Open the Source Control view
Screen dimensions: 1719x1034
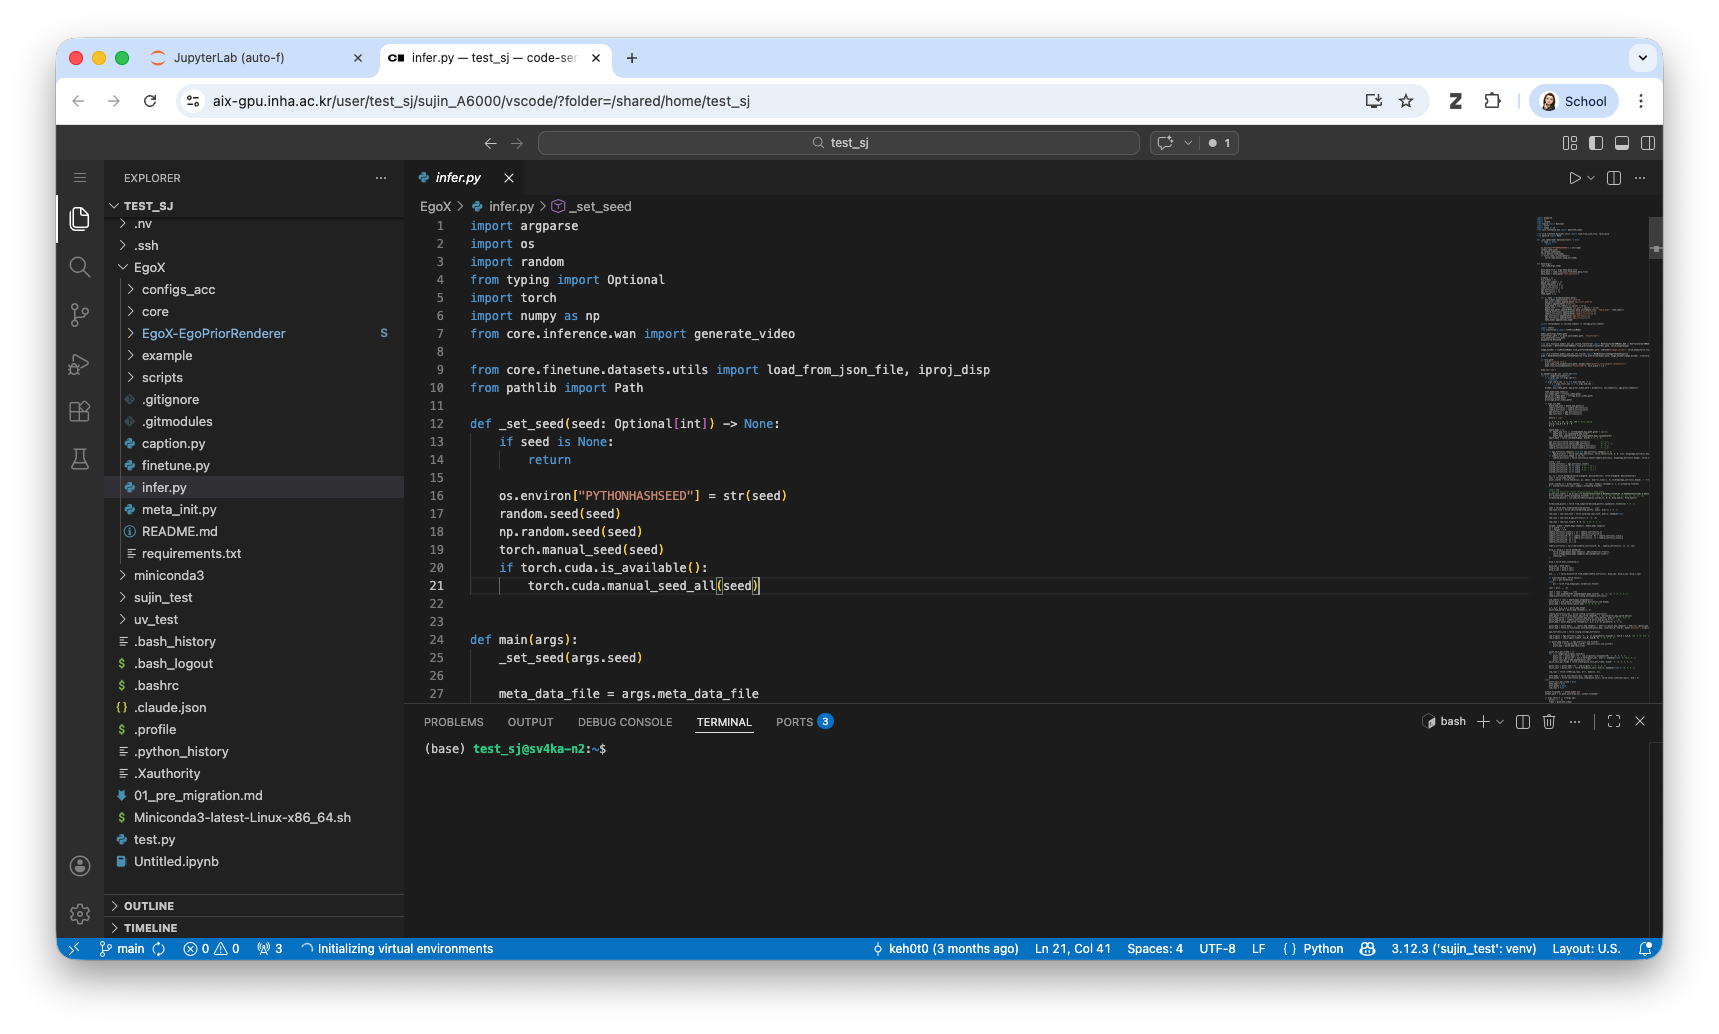80,315
